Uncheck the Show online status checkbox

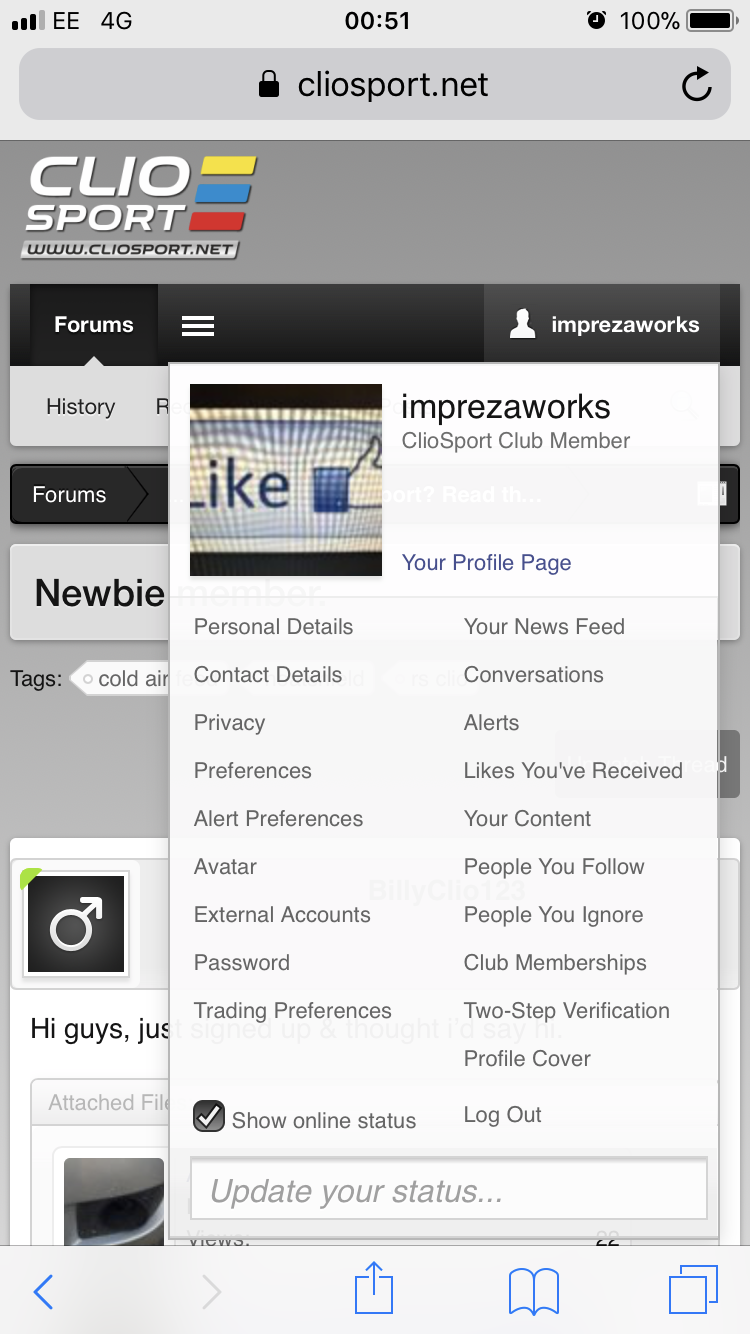(209, 1116)
